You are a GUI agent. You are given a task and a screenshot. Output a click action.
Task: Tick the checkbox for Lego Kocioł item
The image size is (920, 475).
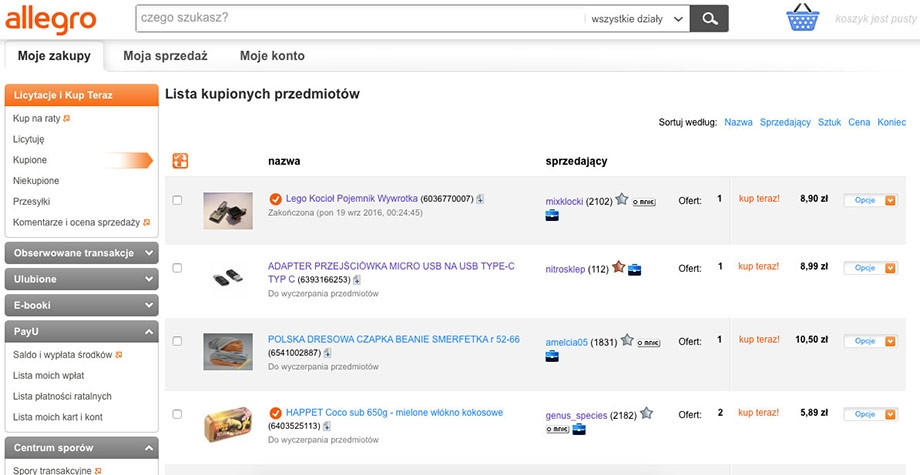tap(178, 200)
